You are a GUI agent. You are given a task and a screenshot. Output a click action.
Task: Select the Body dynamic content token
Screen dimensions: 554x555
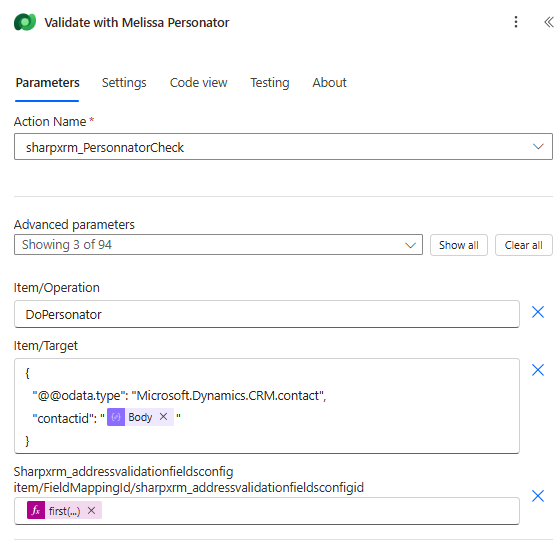140,417
